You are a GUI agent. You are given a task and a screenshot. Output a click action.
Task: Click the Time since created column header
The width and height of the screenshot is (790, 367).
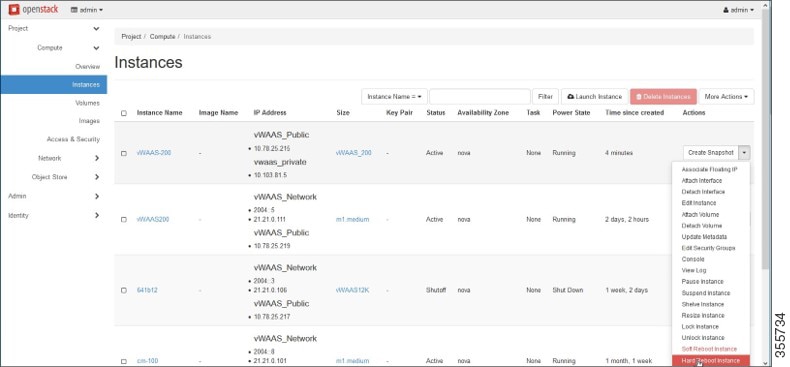pyautogui.click(x=634, y=113)
